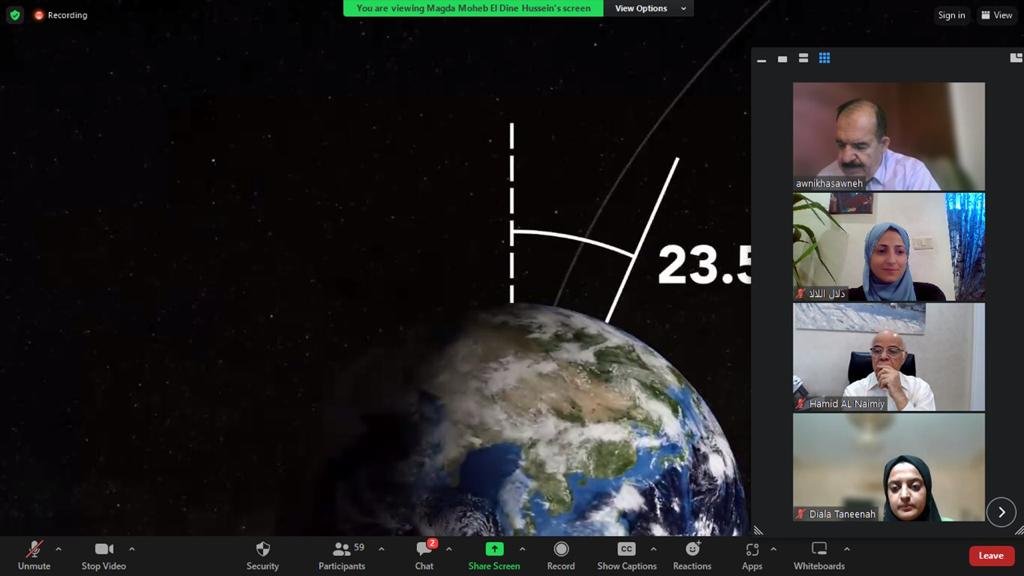Screen dimensions: 1024x576
Task: Expand share options arrow beside Share Screen
Action: click(522, 549)
